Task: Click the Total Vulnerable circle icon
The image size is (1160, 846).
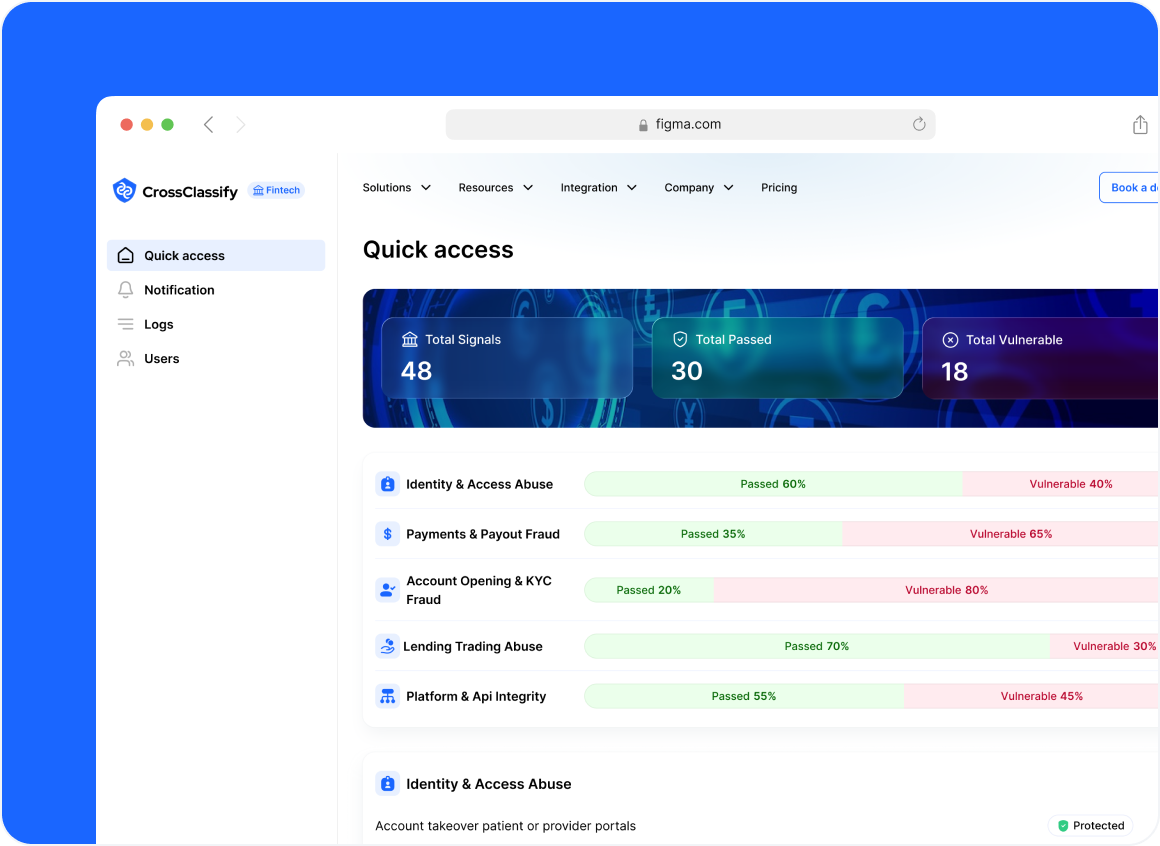Action: click(x=949, y=340)
